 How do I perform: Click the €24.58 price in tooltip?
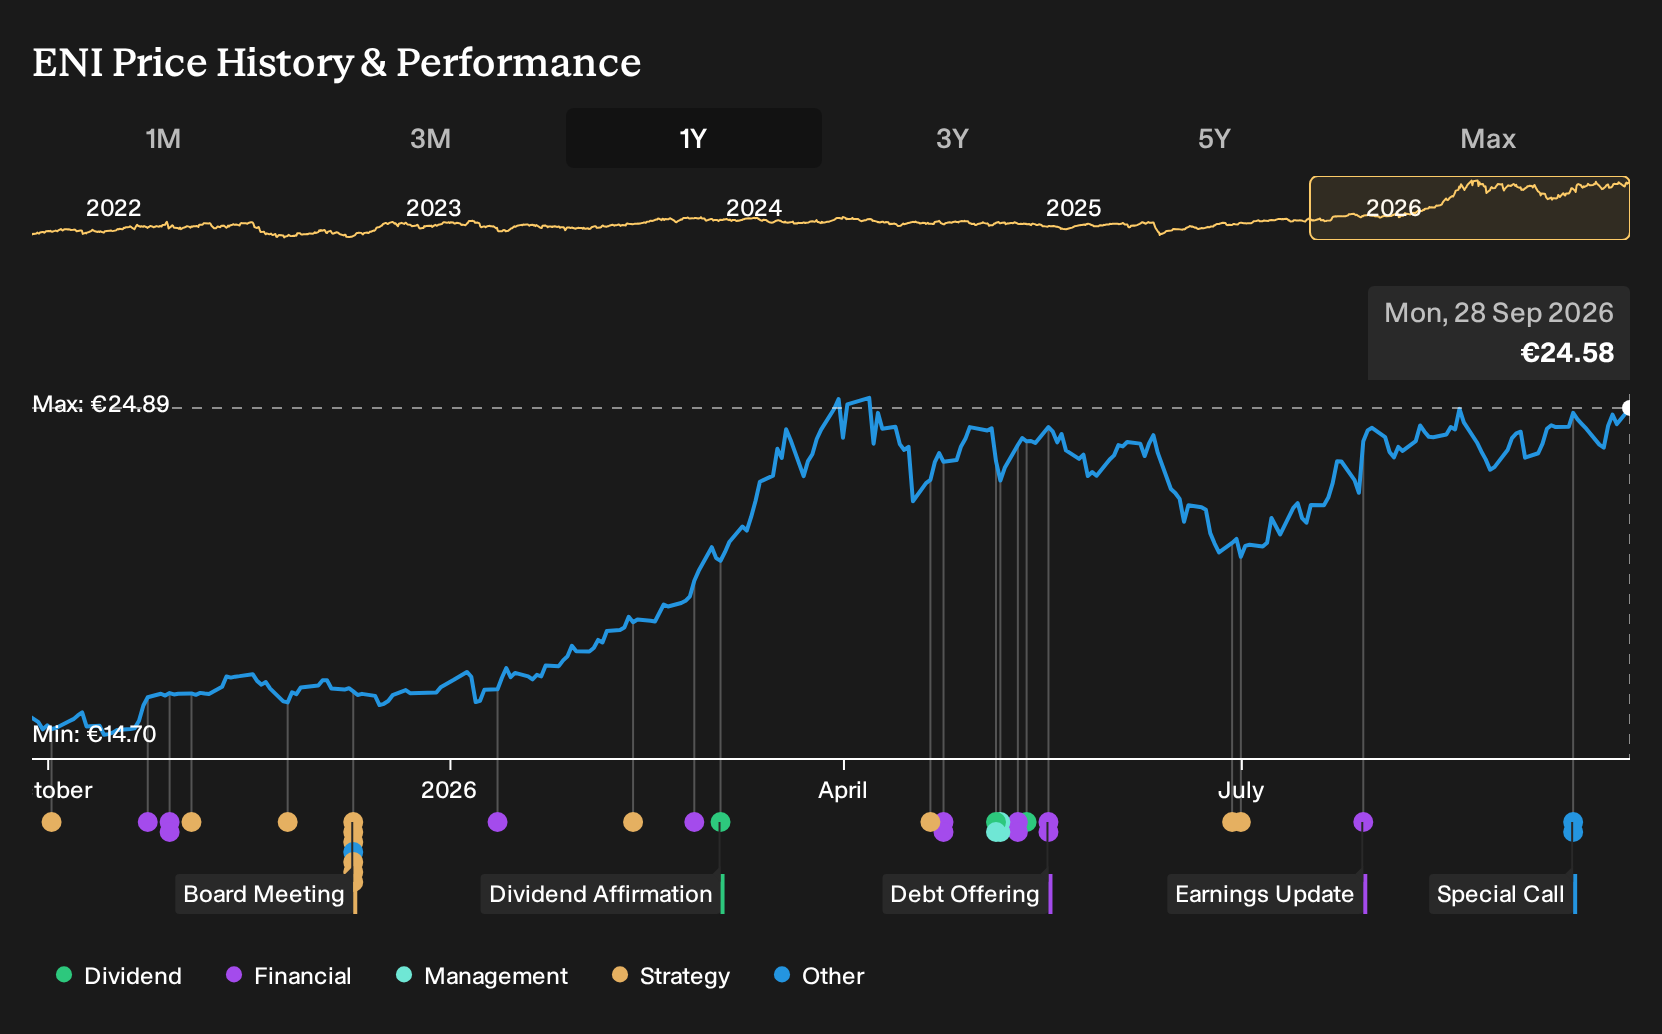1567,353
